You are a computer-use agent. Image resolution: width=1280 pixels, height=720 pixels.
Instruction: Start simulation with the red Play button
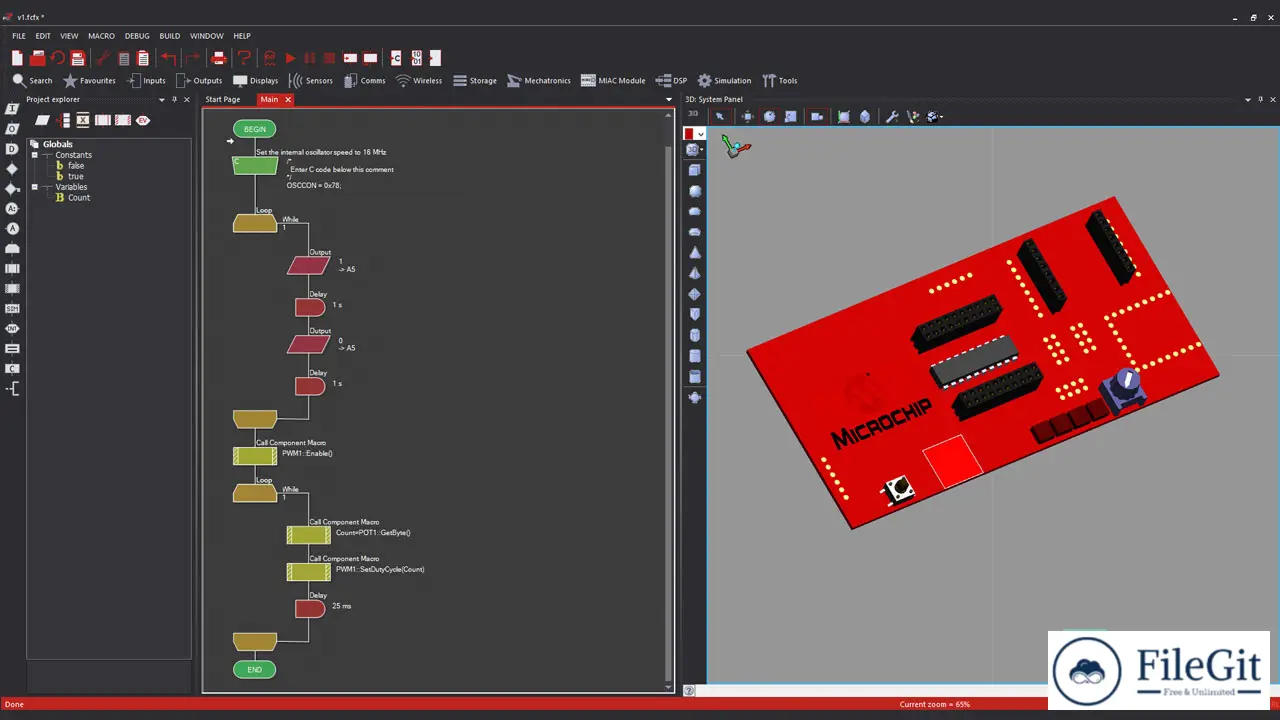pyautogui.click(x=290, y=58)
